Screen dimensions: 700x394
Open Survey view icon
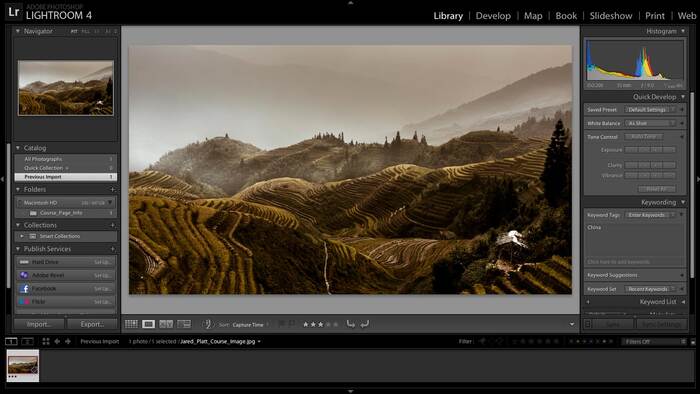184,324
